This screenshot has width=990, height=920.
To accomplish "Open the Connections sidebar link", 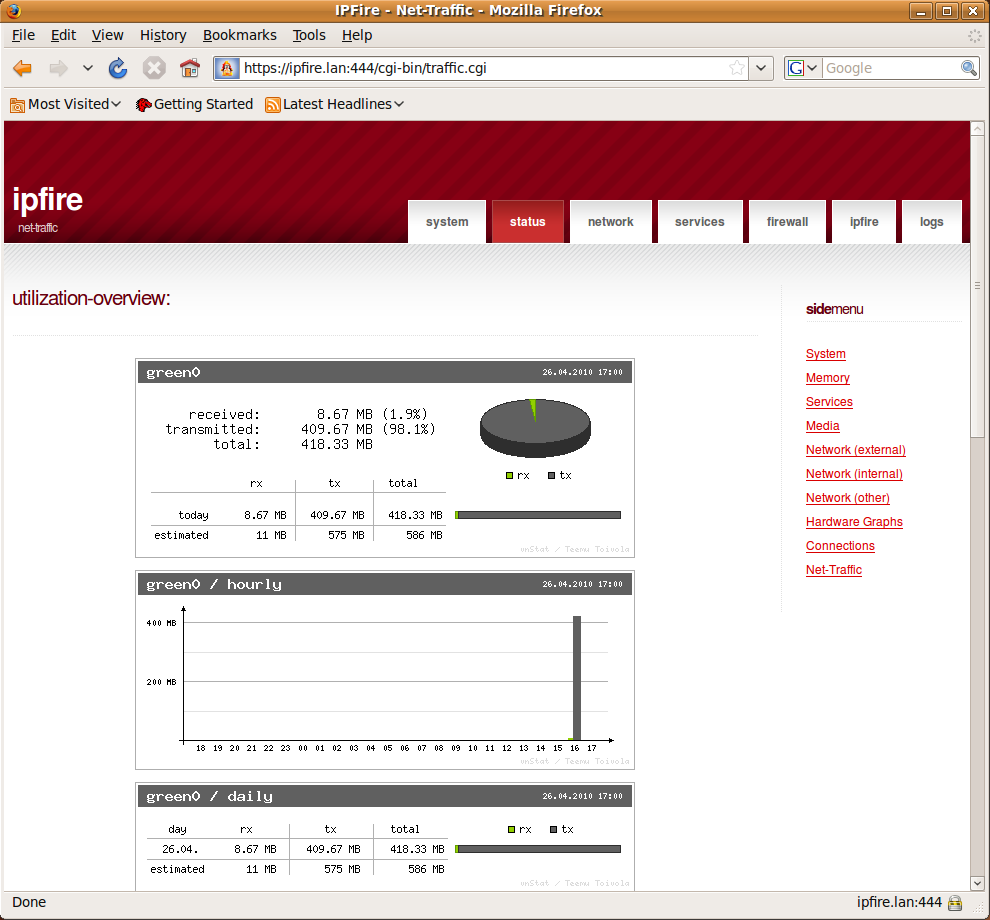I will (840, 545).
